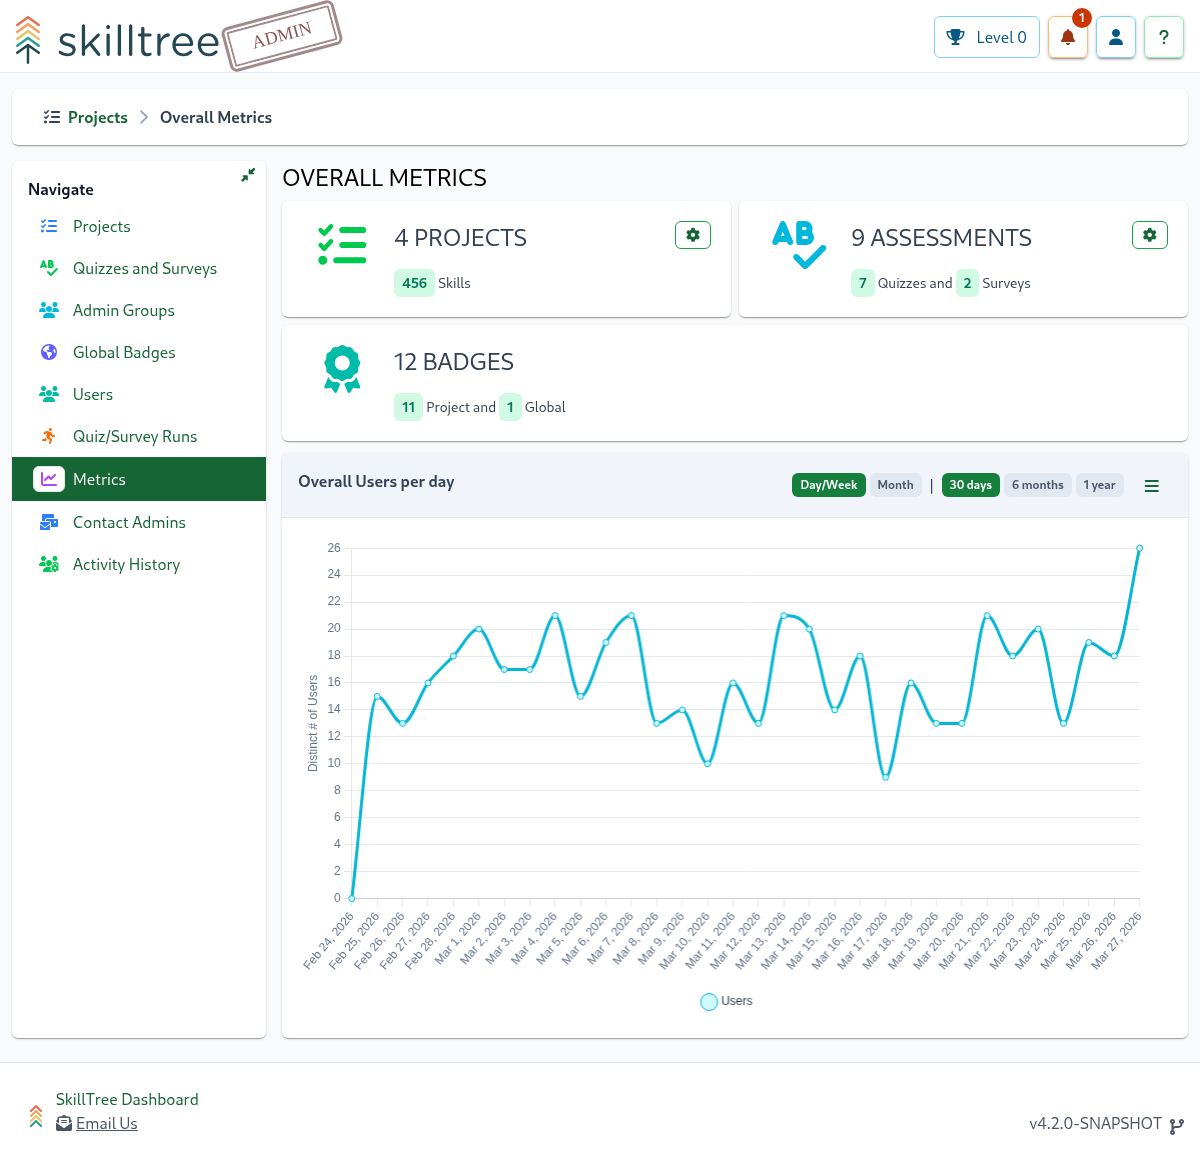The height and width of the screenshot is (1159, 1200).
Task: Switch chart to Month granularity
Action: click(x=895, y=485)
